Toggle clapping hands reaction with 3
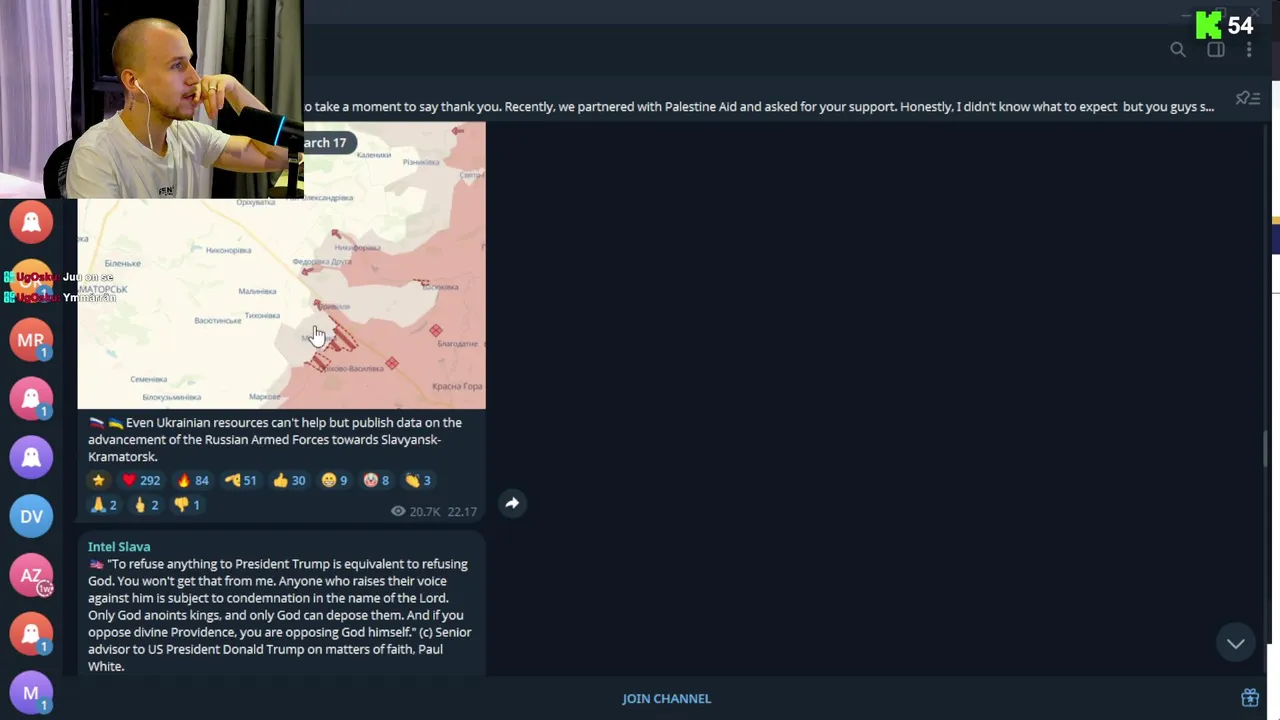This screenshot has width=1280, height=720. click(x=417, y=480)
